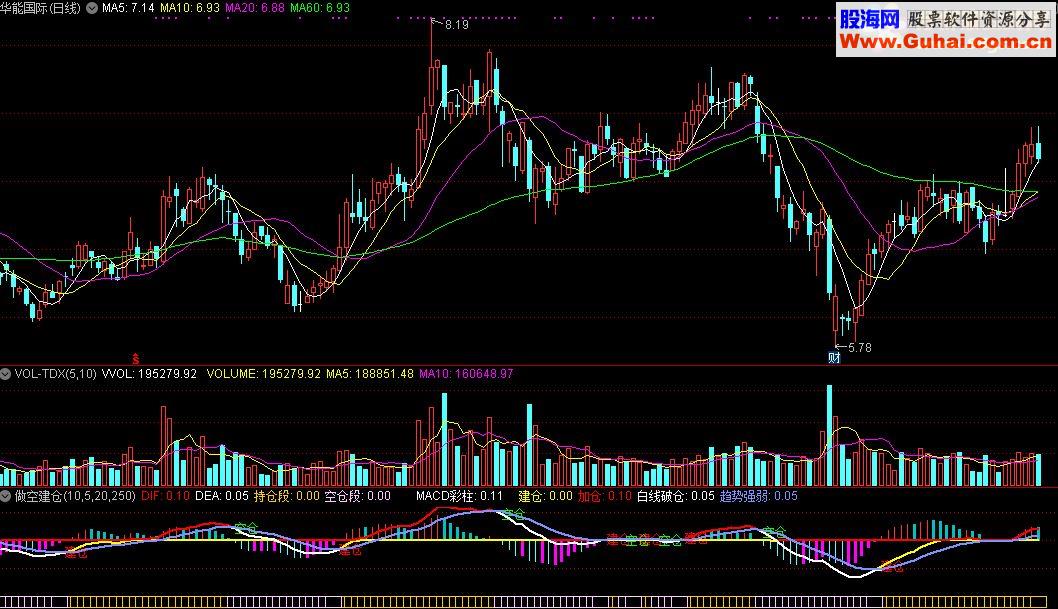
Task: Select the MA10: 6.93 label
Action: [190, 8]
